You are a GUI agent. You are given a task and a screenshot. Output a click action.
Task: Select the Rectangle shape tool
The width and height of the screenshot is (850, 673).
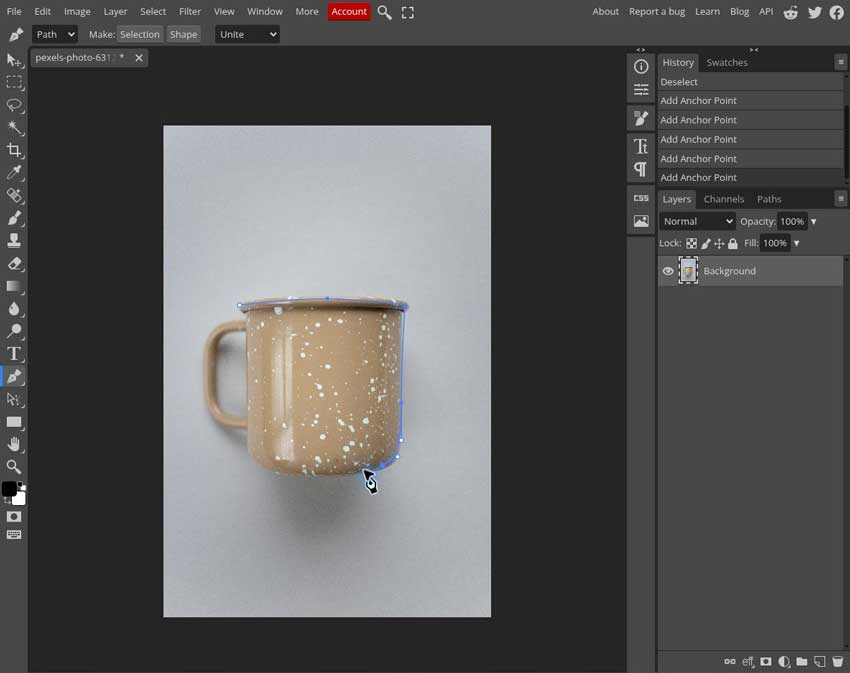pos(14,422)
